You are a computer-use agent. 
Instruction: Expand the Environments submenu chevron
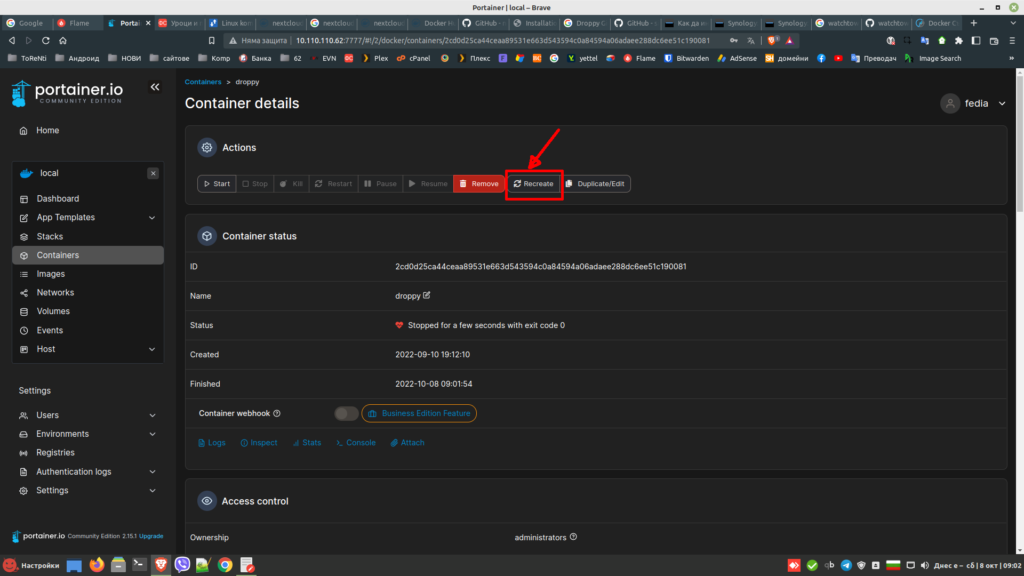coord(152,434)
